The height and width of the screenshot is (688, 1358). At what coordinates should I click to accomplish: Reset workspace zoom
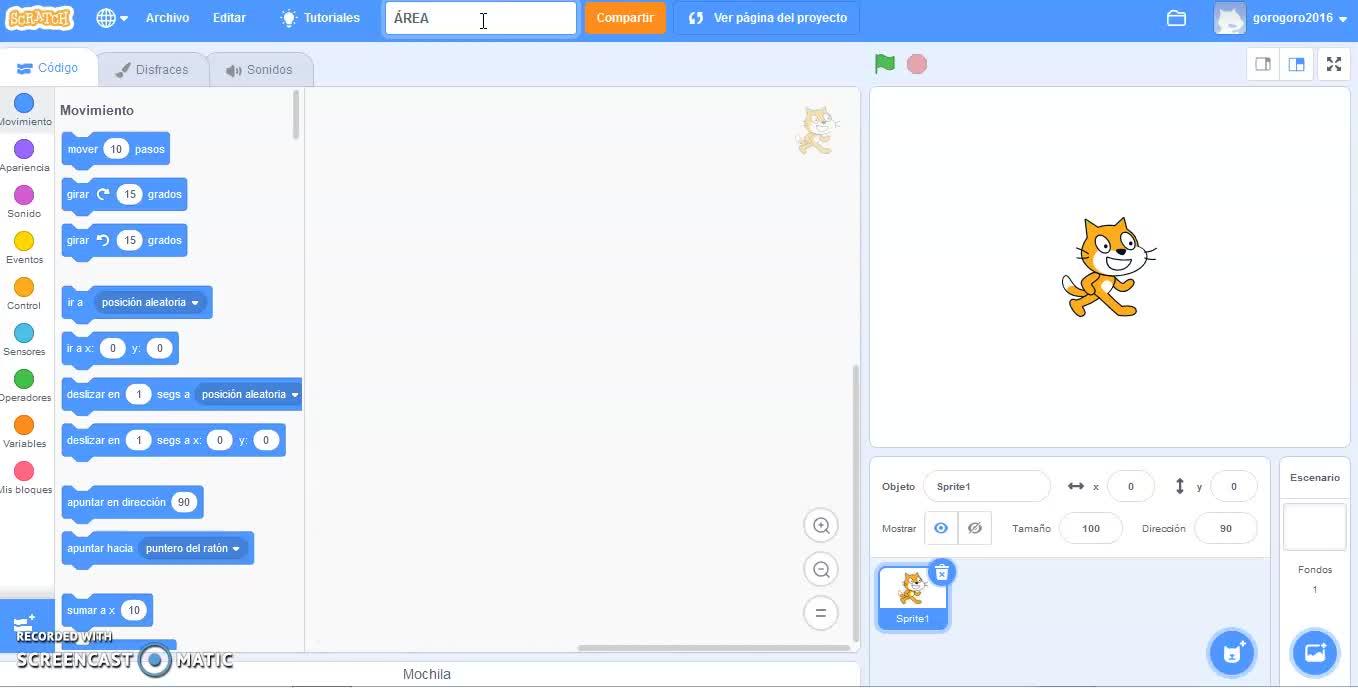[821, 613]
